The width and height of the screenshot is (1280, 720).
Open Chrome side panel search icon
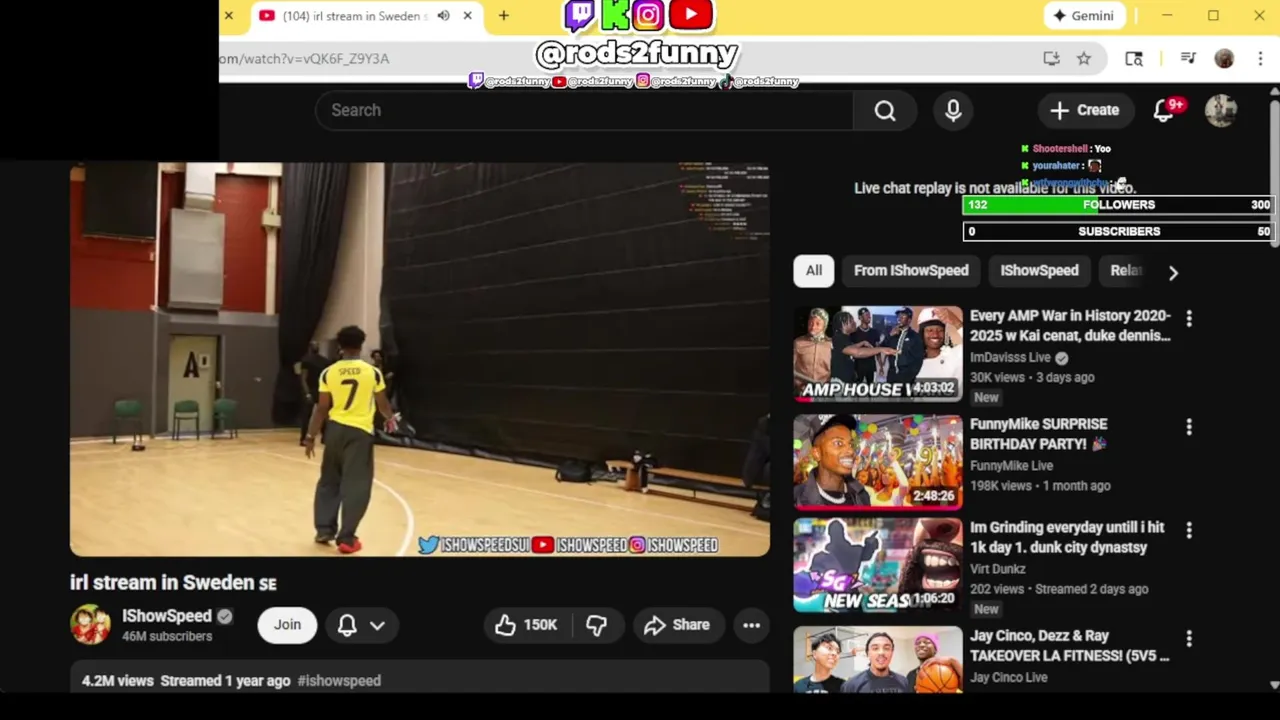coord(1134,58)
